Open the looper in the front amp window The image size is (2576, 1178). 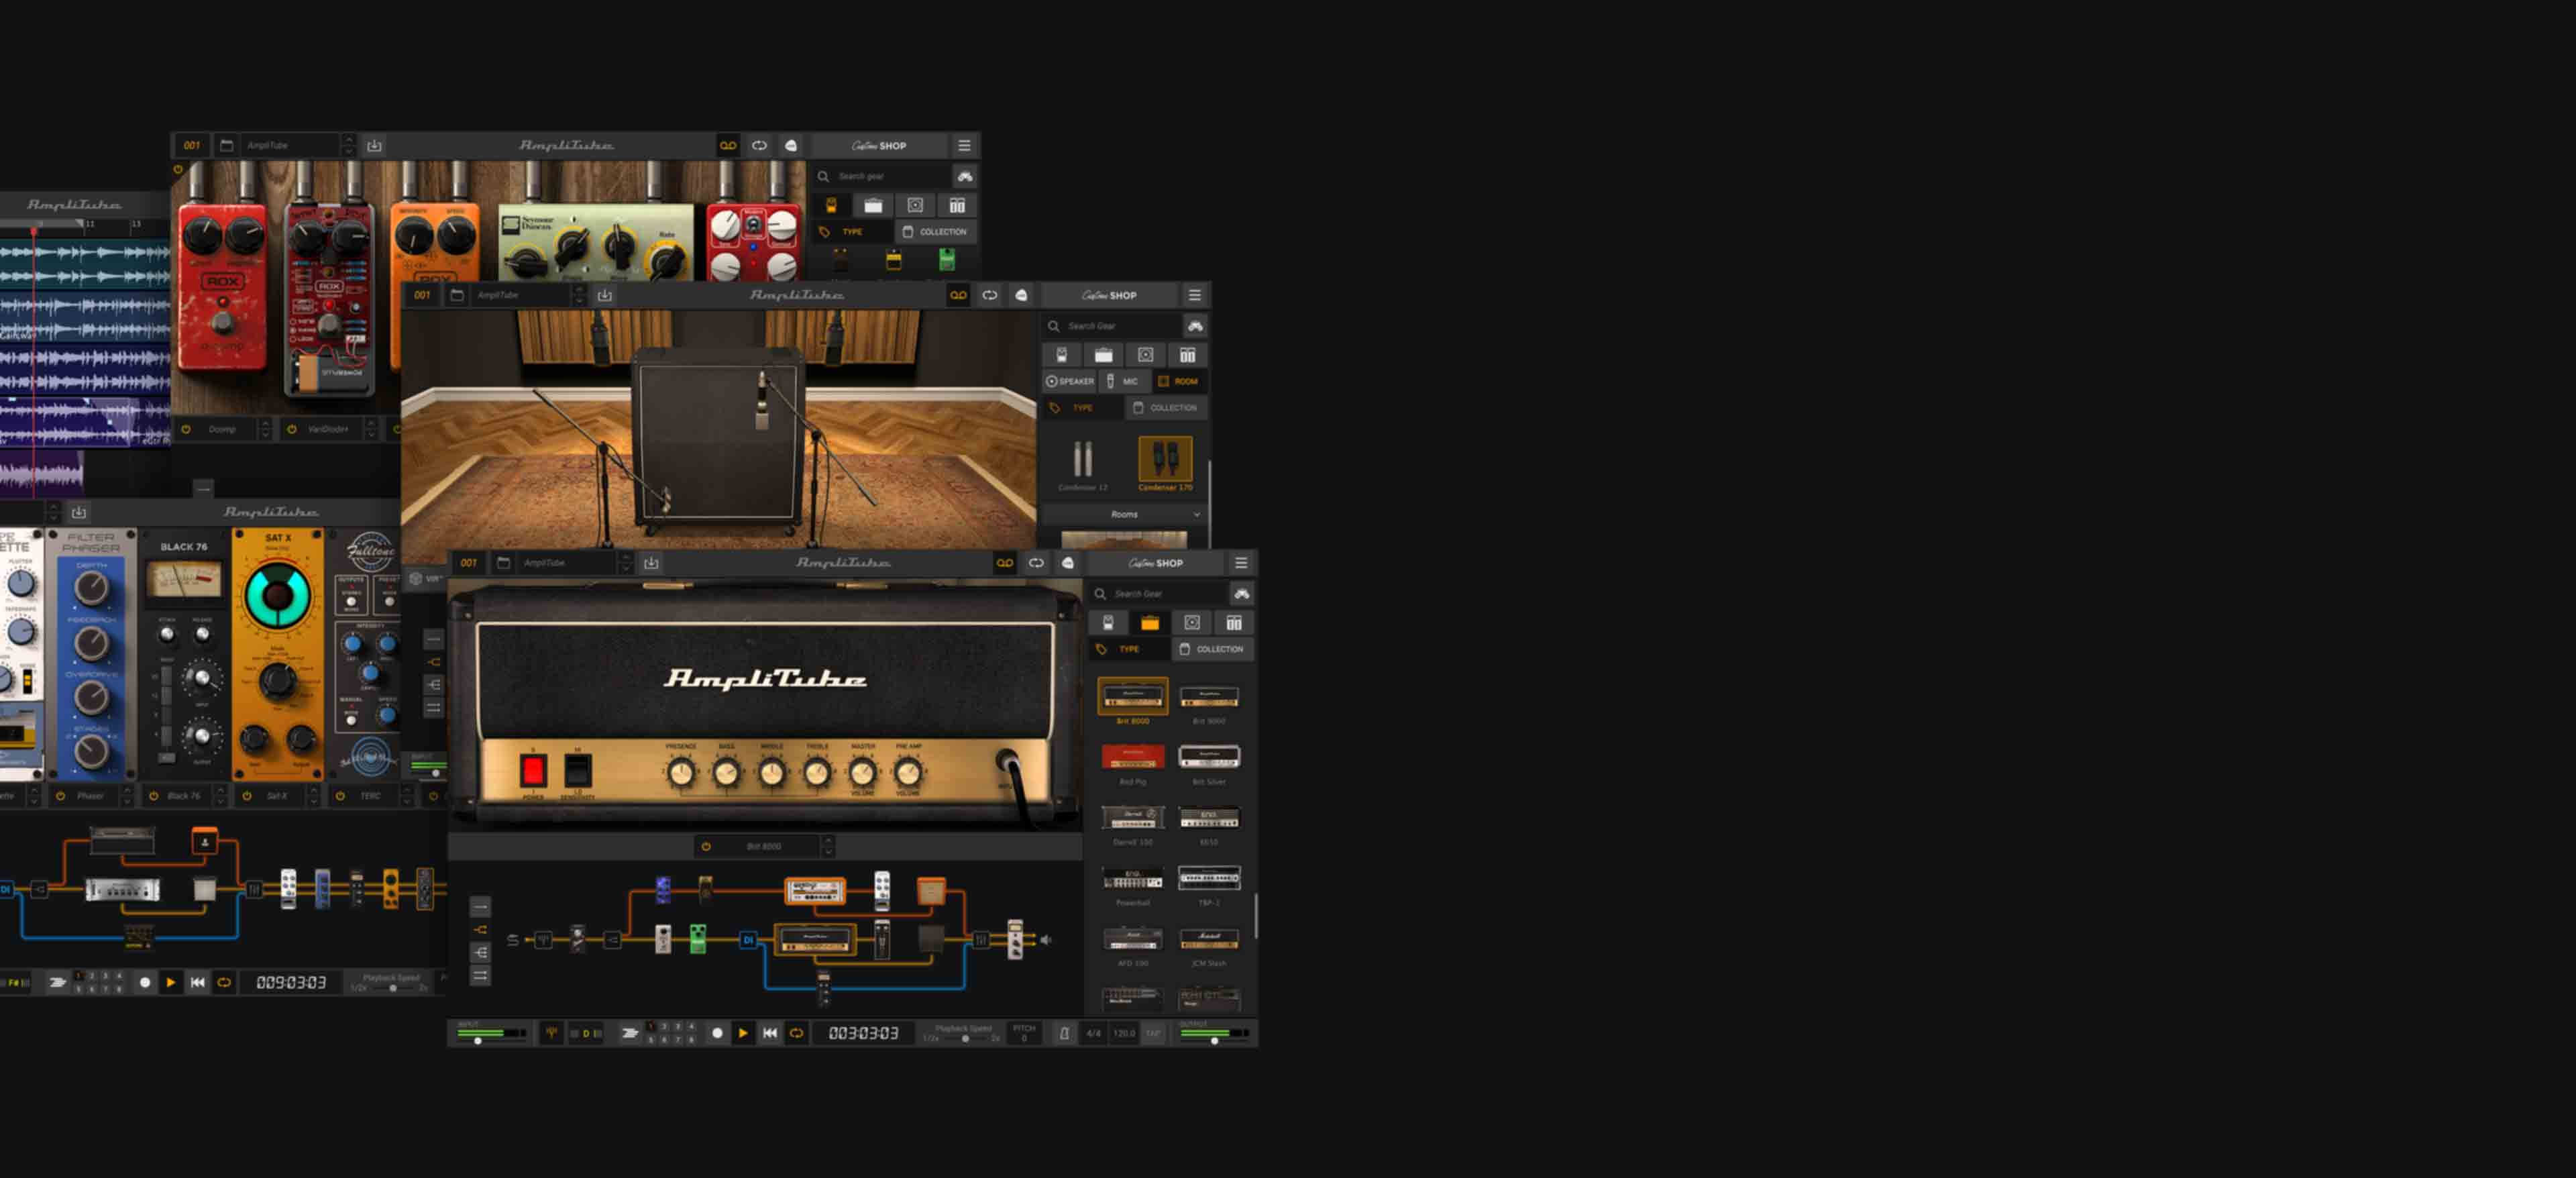pos(1036,563)
